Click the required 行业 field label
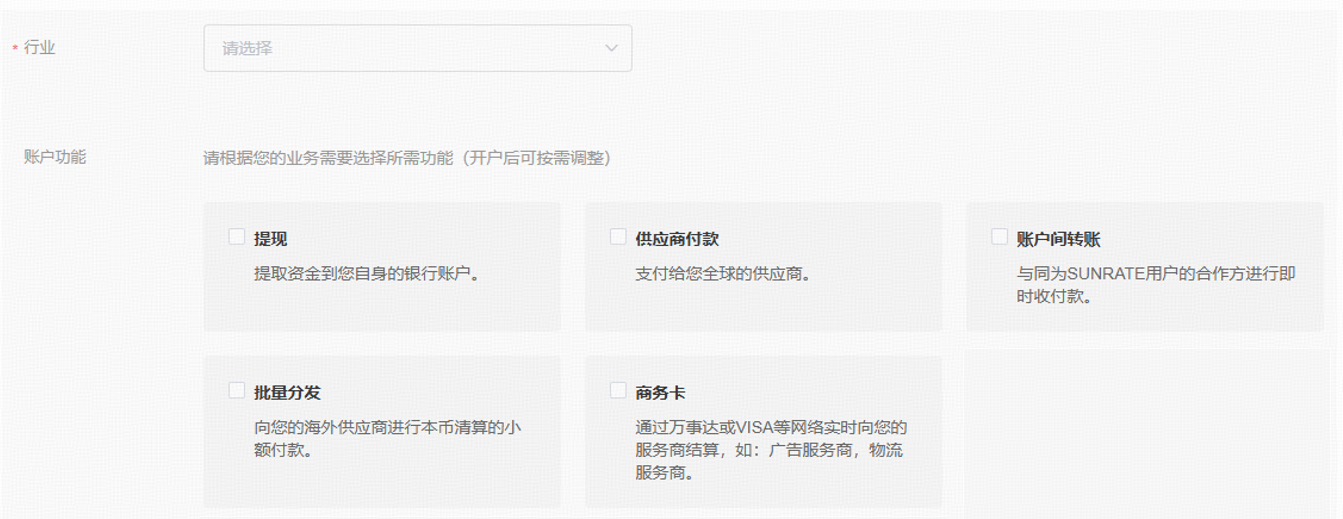 click(x=39, y=48)
